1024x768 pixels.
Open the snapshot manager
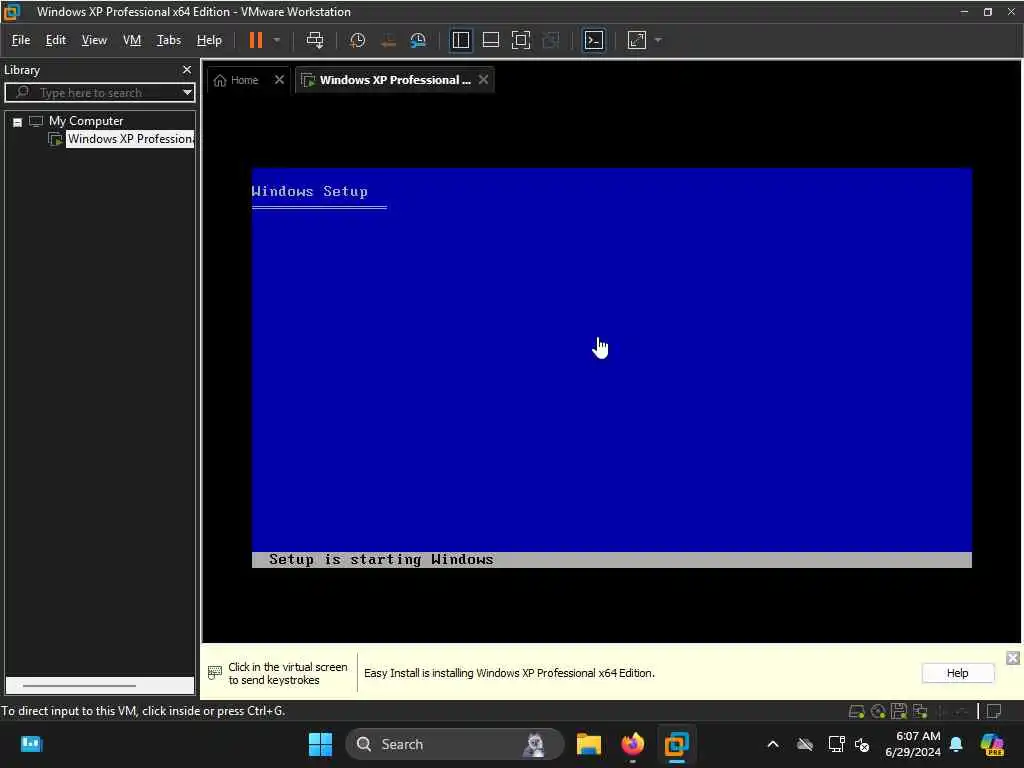418,40
